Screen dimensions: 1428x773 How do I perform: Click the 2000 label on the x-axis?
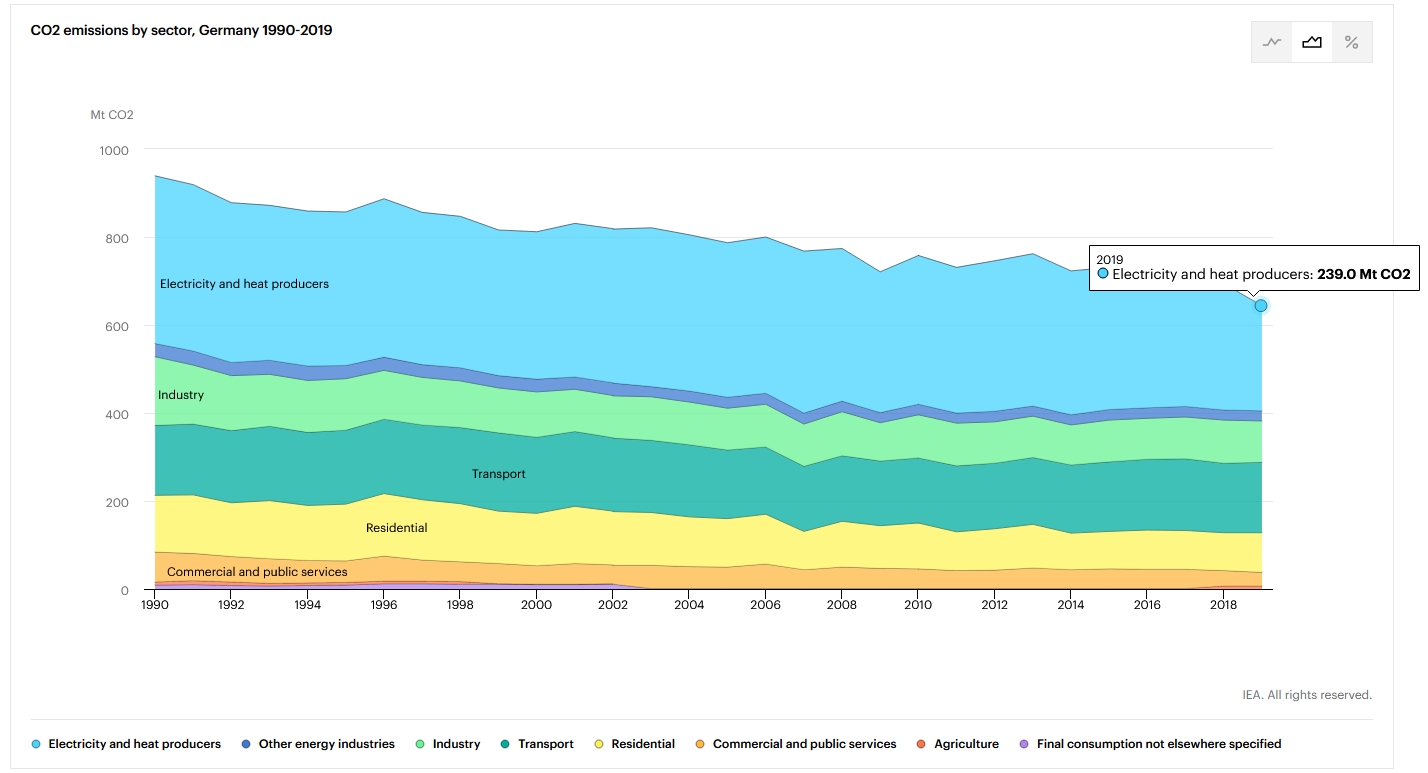click(536, 605)
